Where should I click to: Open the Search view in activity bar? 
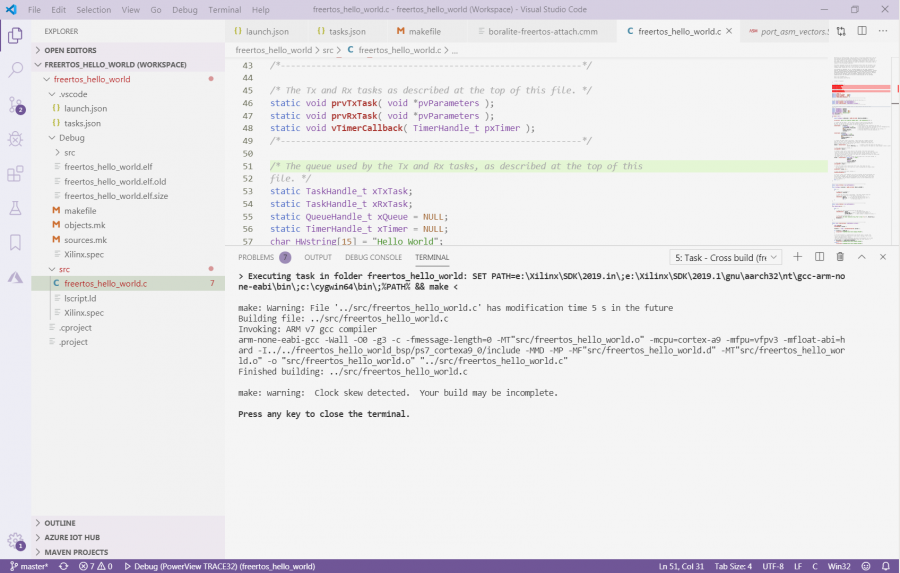pyautogui.click(x=15, y=70)
